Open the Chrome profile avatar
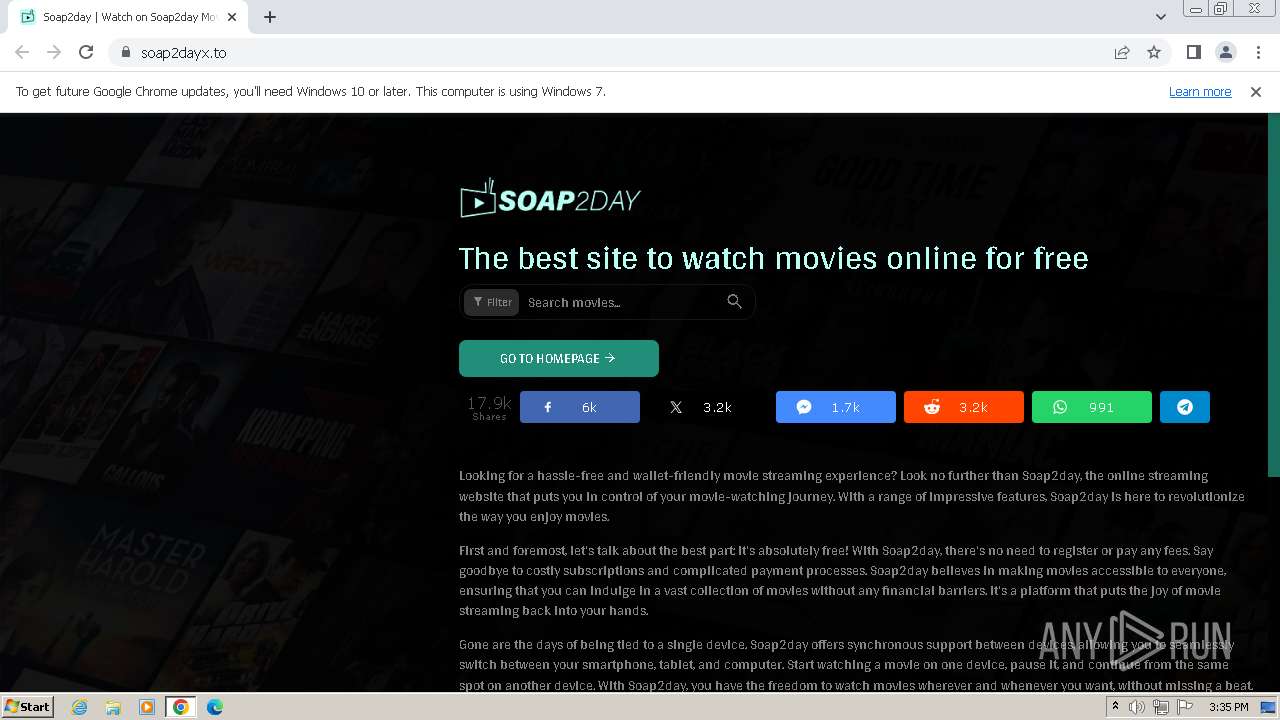1280x720 pixels. (1225, 52)
